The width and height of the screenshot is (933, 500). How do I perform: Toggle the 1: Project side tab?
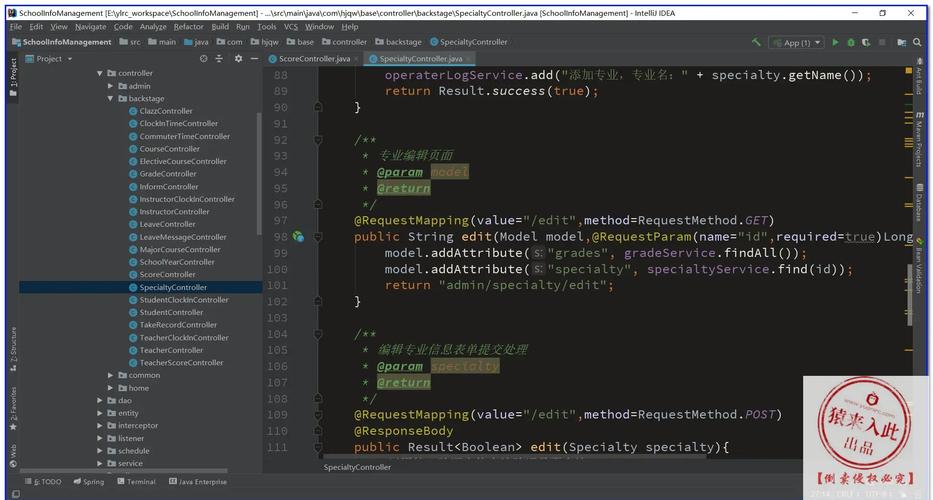(14, 77)
